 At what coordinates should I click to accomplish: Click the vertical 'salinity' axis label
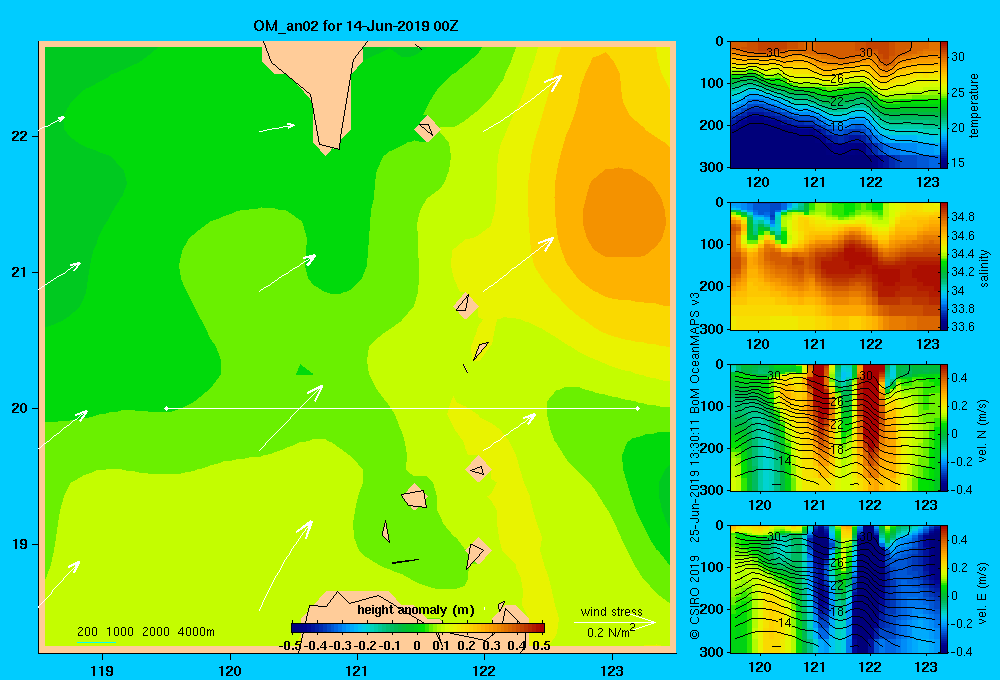tap(984, 268)
